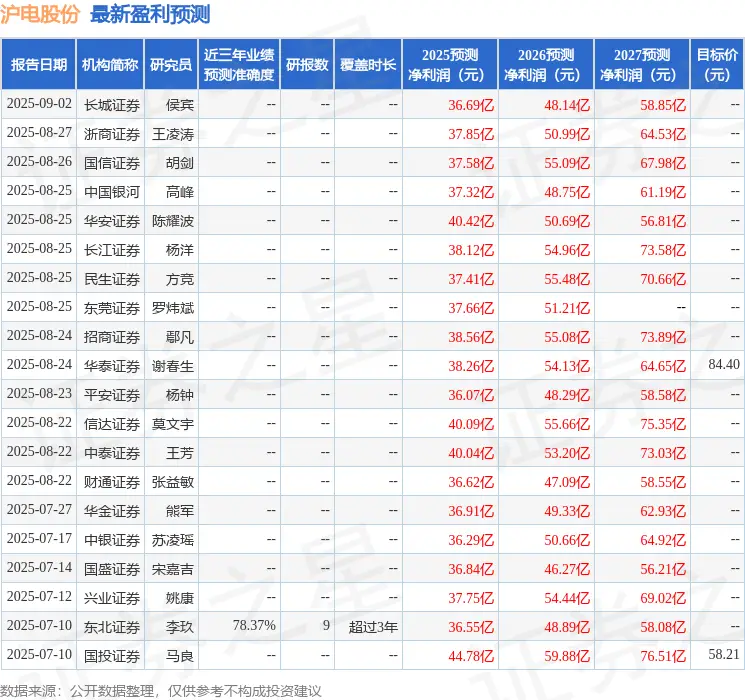Click researcher name 罗炜斌
The width and height of the screenshot is (745, 700).
click(173, 308)
